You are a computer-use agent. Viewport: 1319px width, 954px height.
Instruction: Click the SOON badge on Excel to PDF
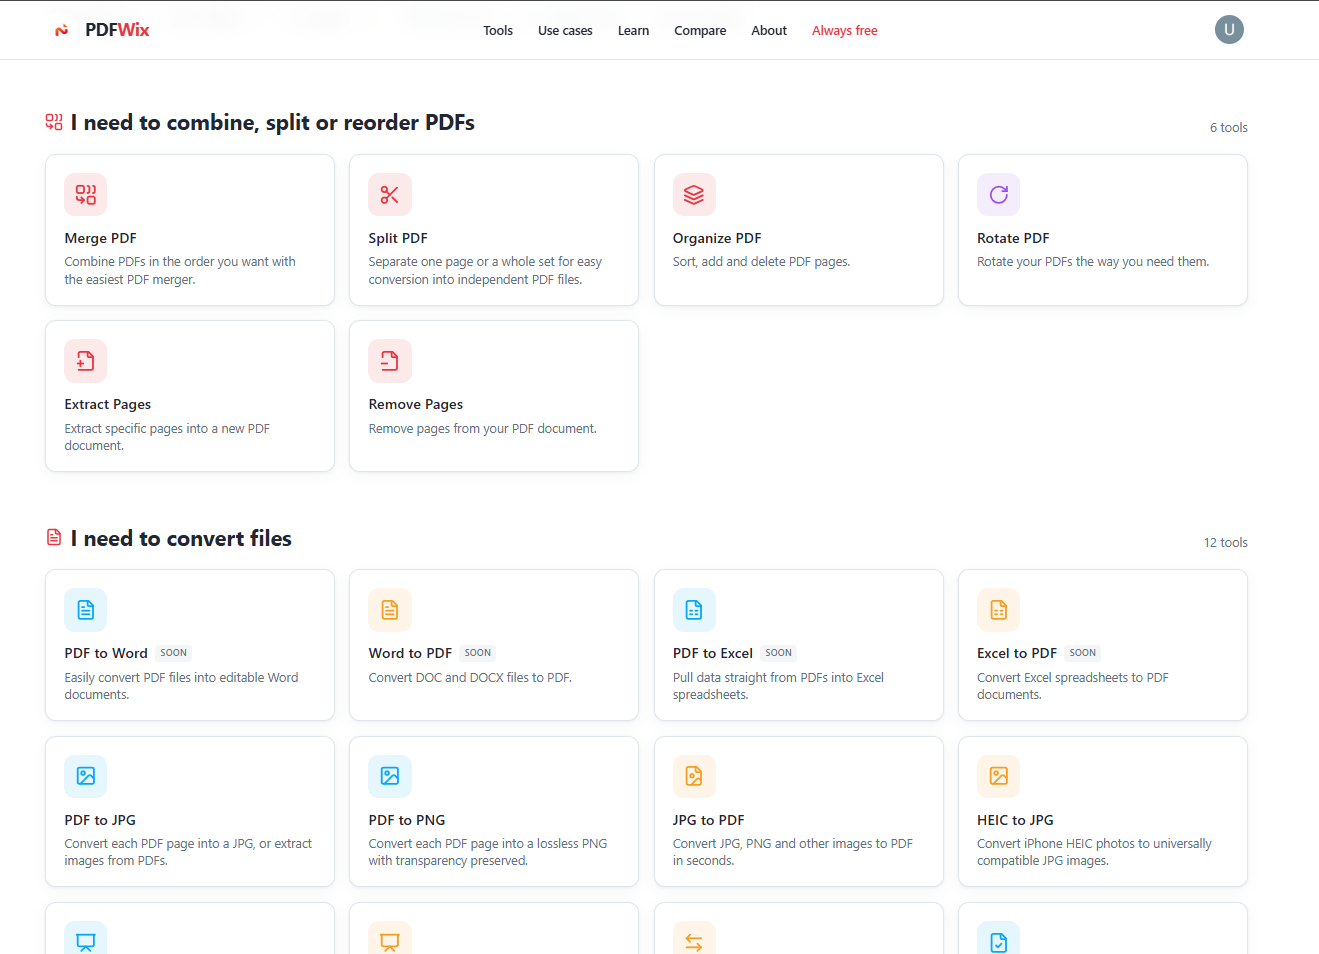coord(1083,653)
